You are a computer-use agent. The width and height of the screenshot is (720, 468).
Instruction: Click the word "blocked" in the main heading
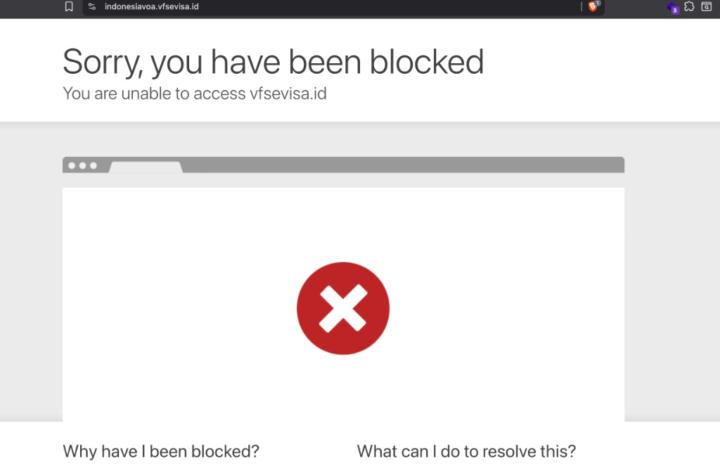tap(427, 62)
